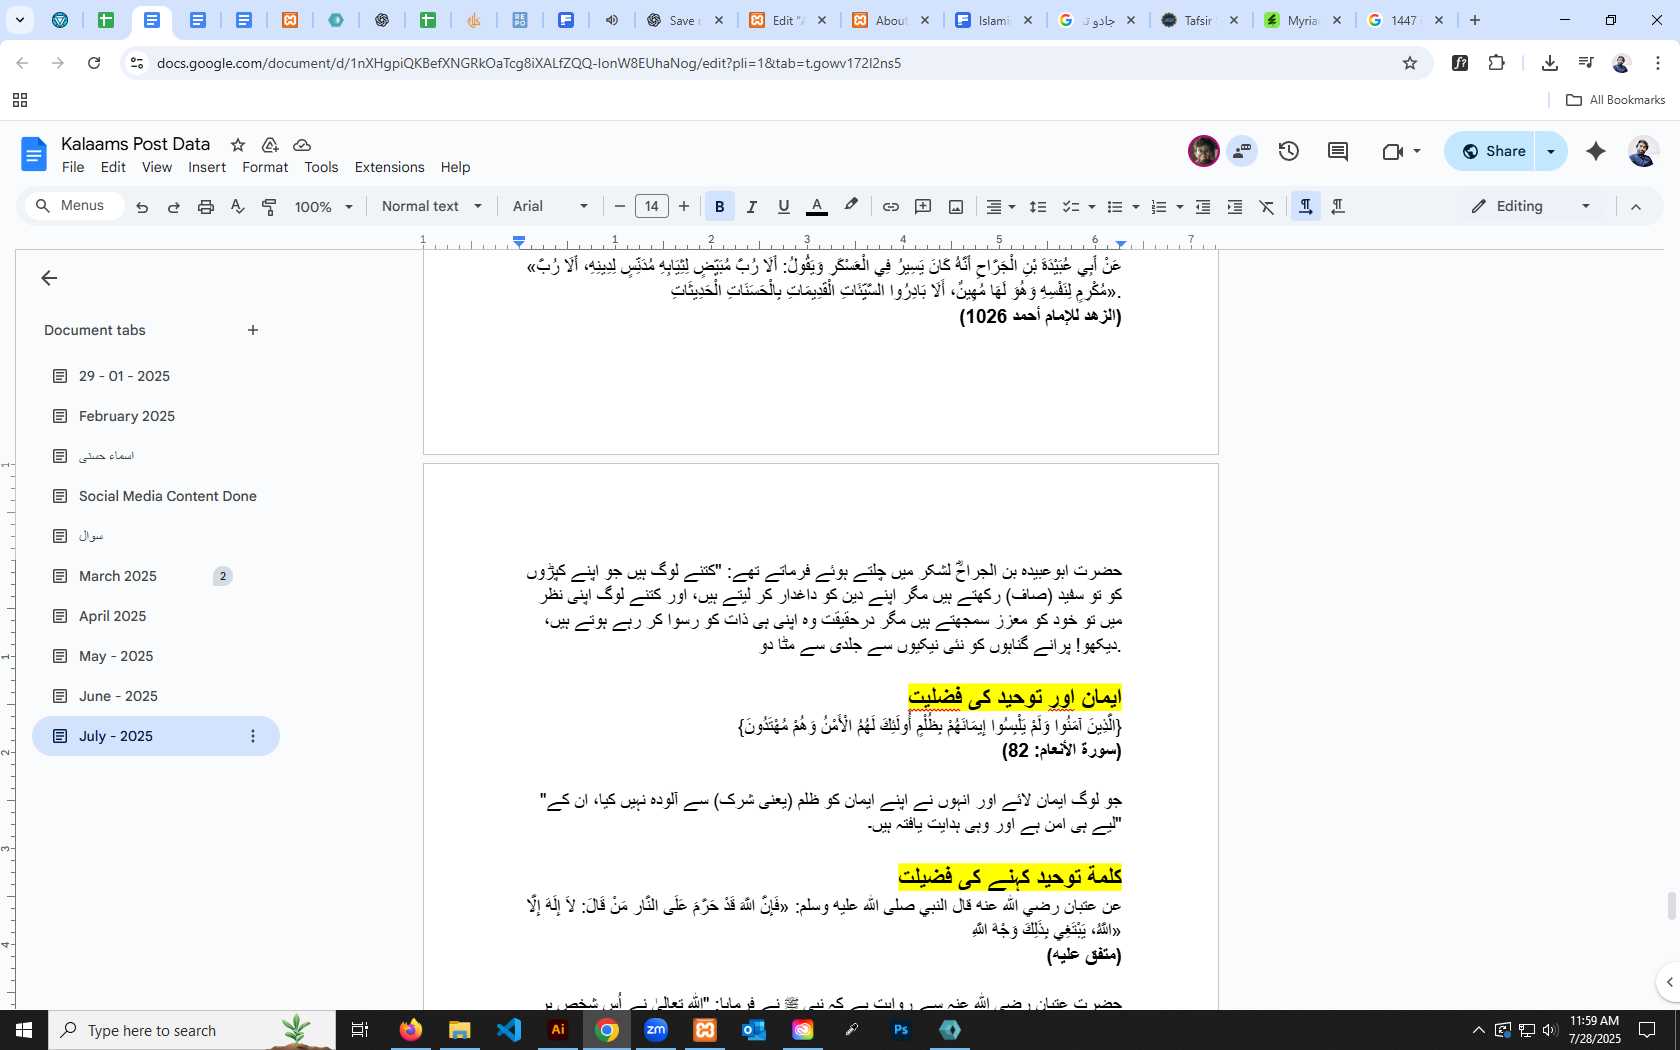Image resolution: width=1680 pixels, height=1050 pixels.
Task: Click the Redo icon in toolbar
Action: [x=174, y=207]
